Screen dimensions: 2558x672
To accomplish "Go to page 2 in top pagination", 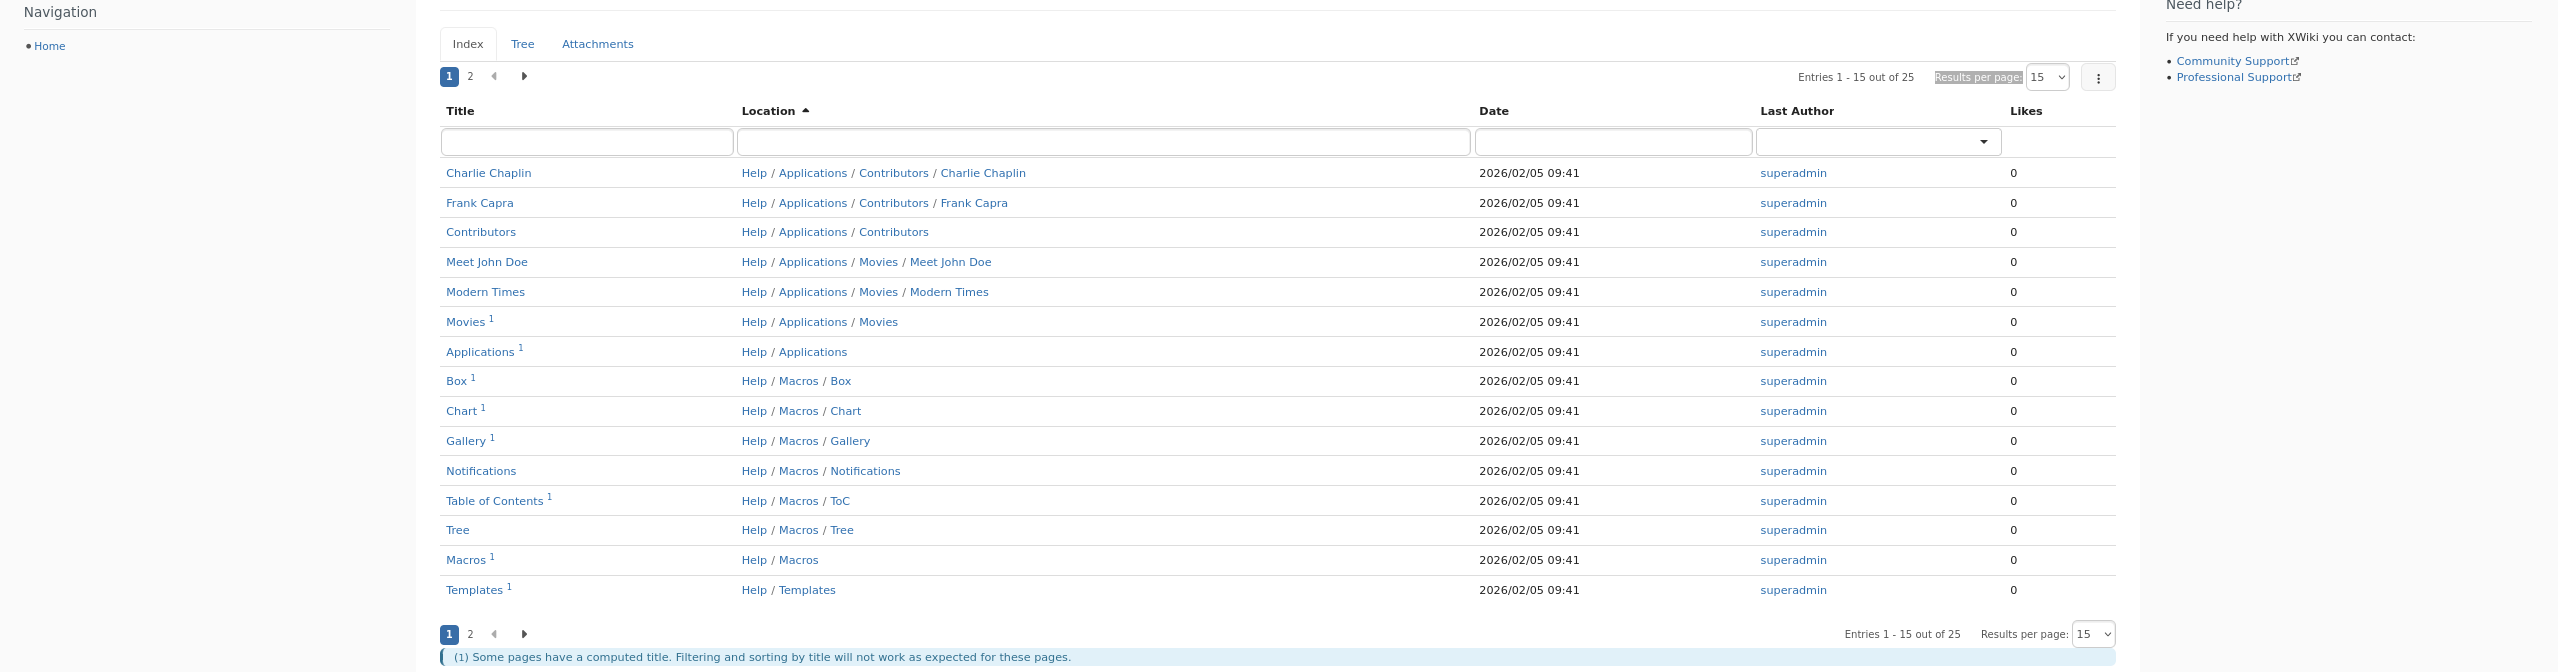I will pos(470,76).
